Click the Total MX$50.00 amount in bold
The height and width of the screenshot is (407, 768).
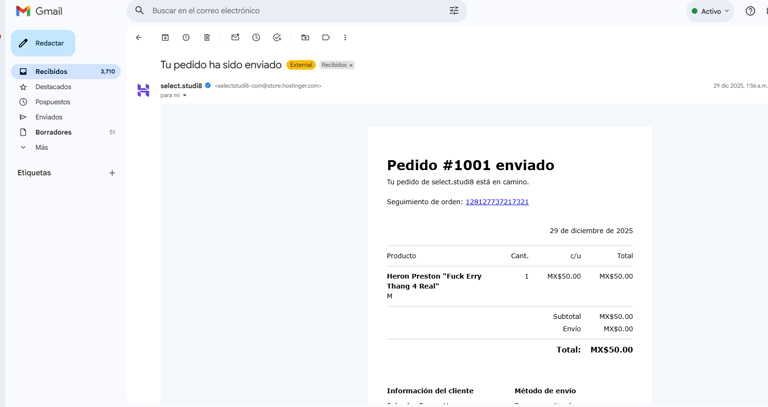click(x=611, y=350)
